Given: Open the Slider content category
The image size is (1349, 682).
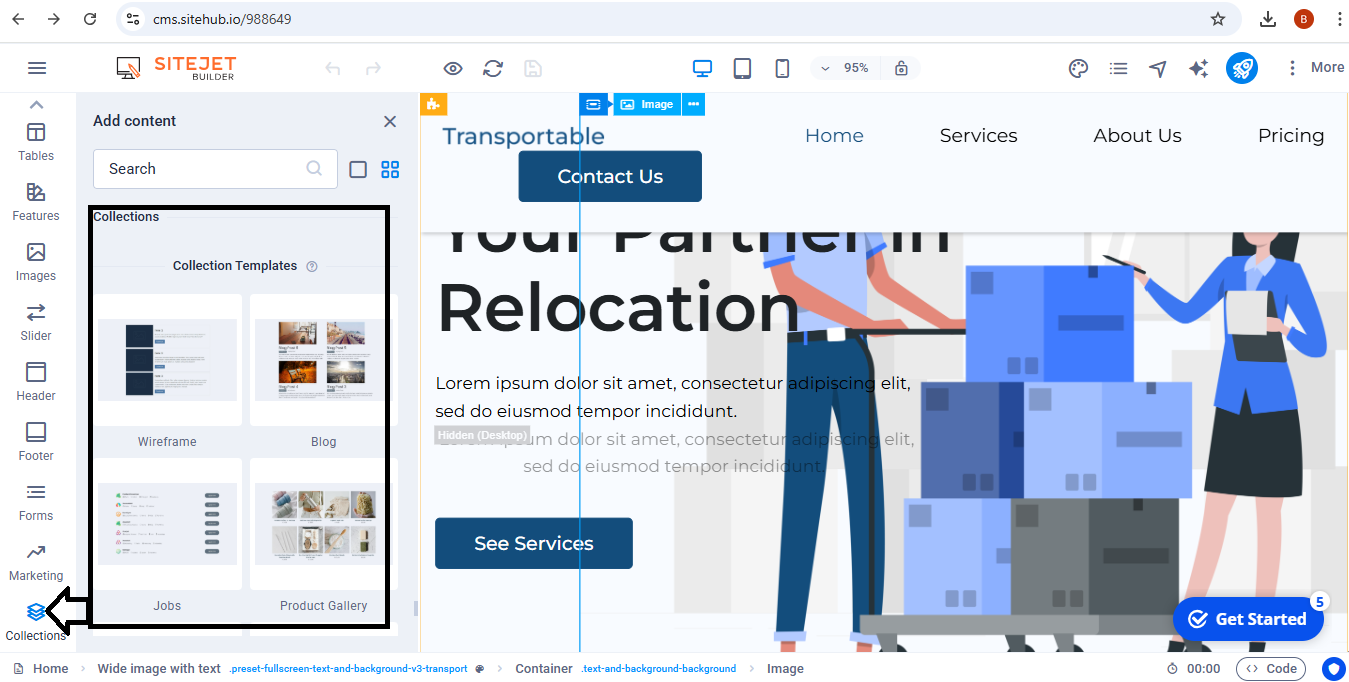Looking at the screenshot, I should pyautogui.click(x=36, y=321).
